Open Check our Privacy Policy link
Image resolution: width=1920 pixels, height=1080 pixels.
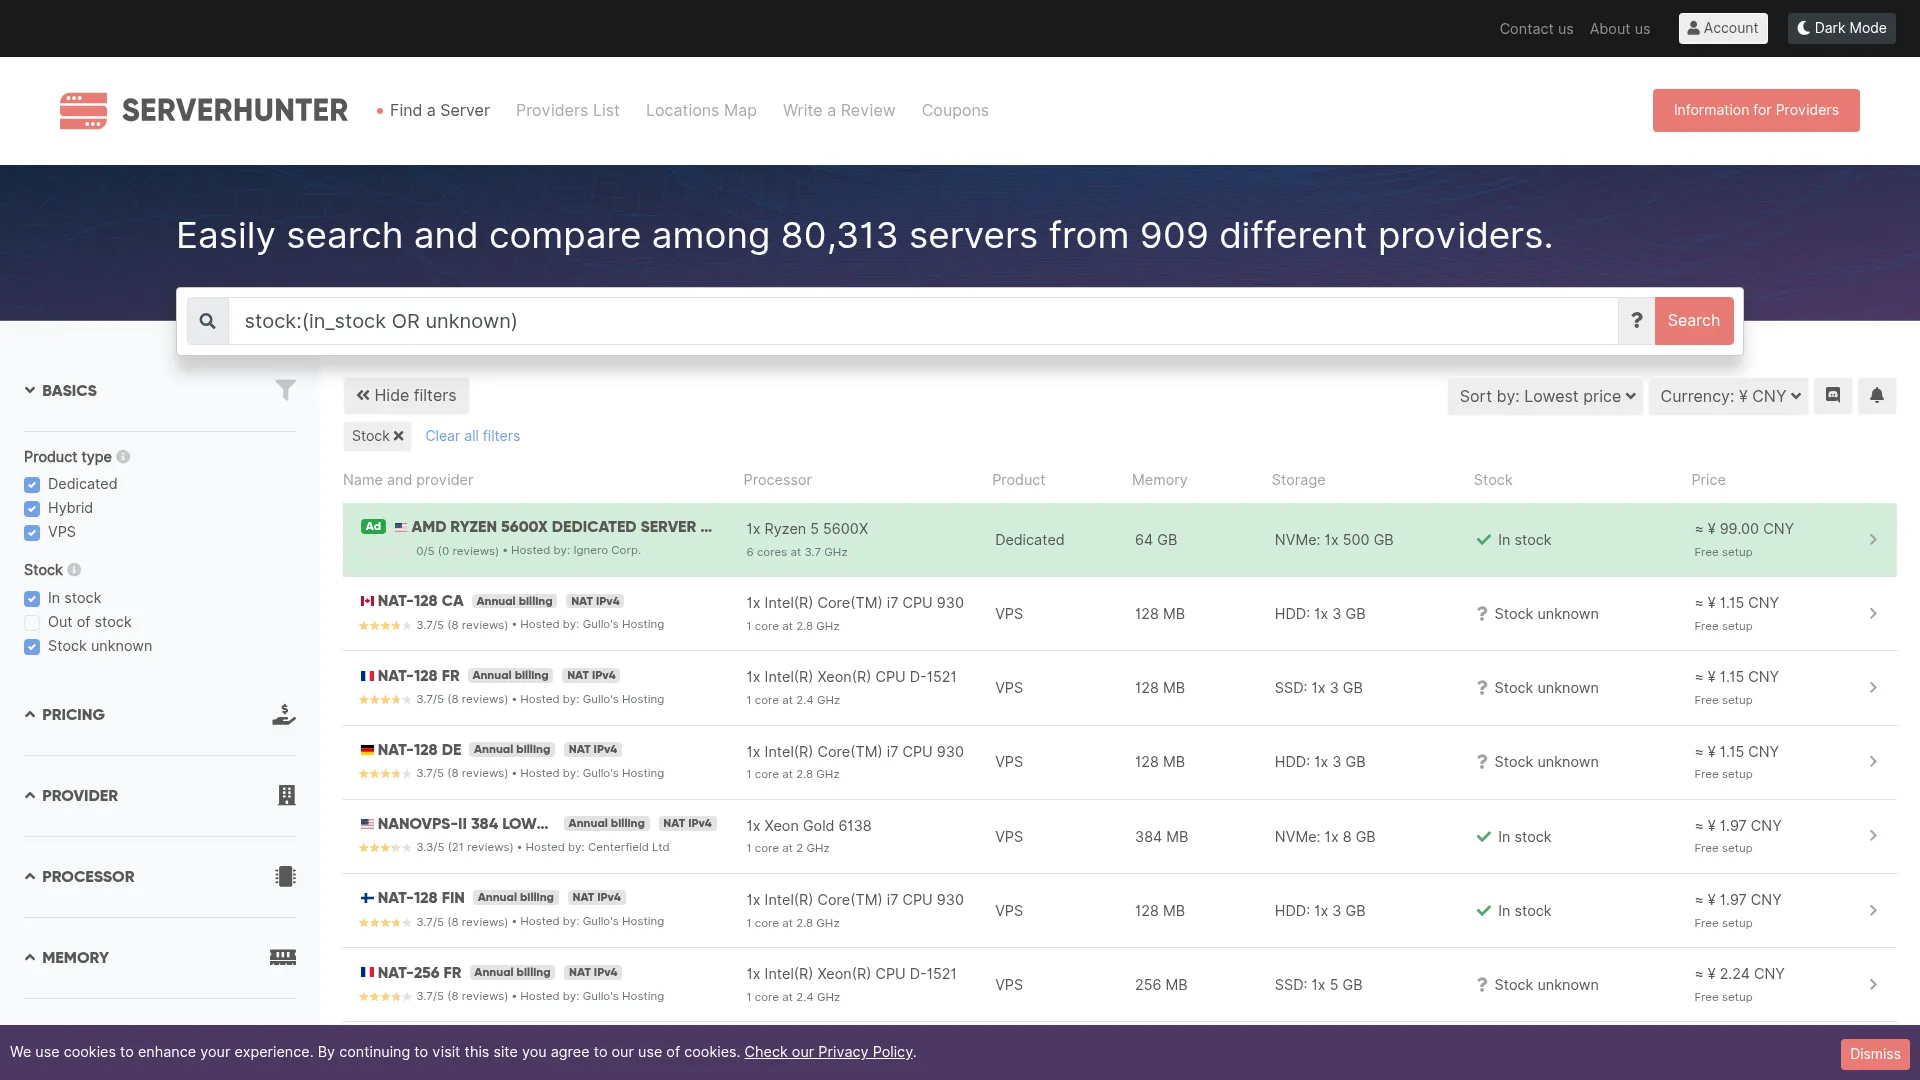click(828, 1052)
